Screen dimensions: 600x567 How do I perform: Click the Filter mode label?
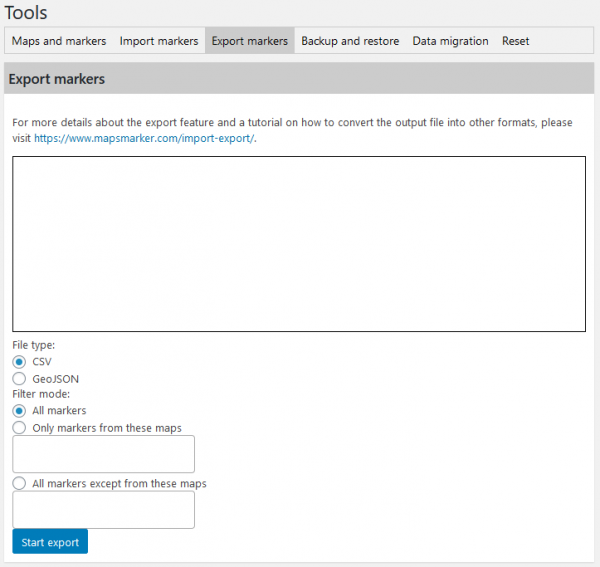41,394
